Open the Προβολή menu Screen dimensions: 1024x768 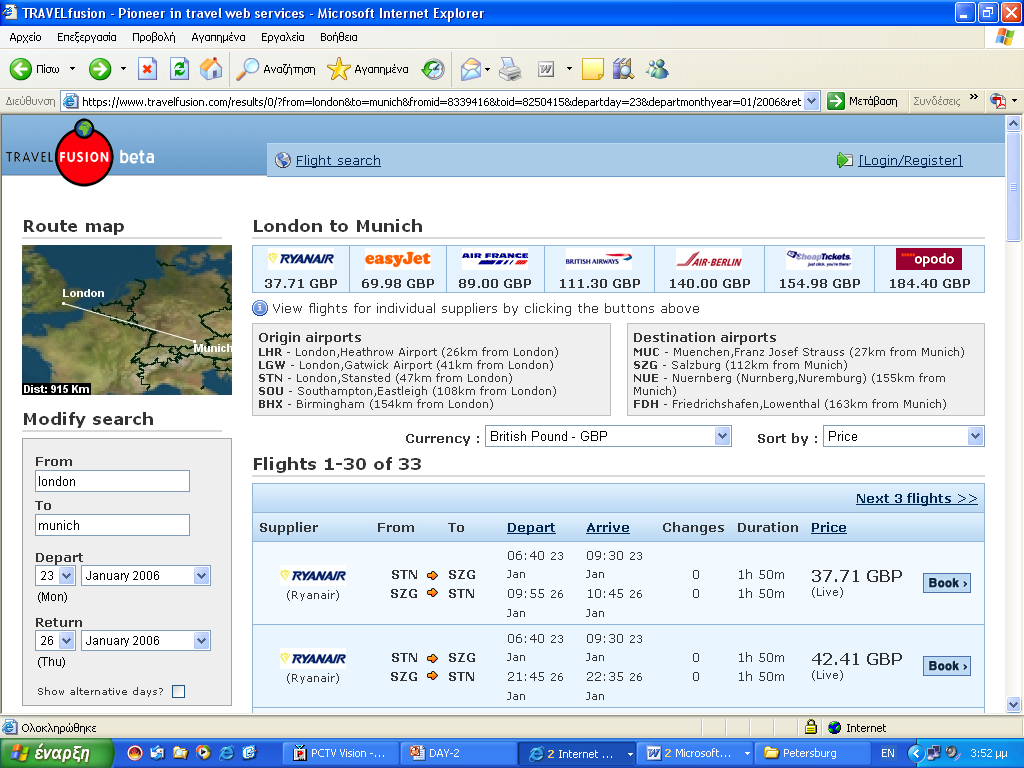tap(153, 37)
